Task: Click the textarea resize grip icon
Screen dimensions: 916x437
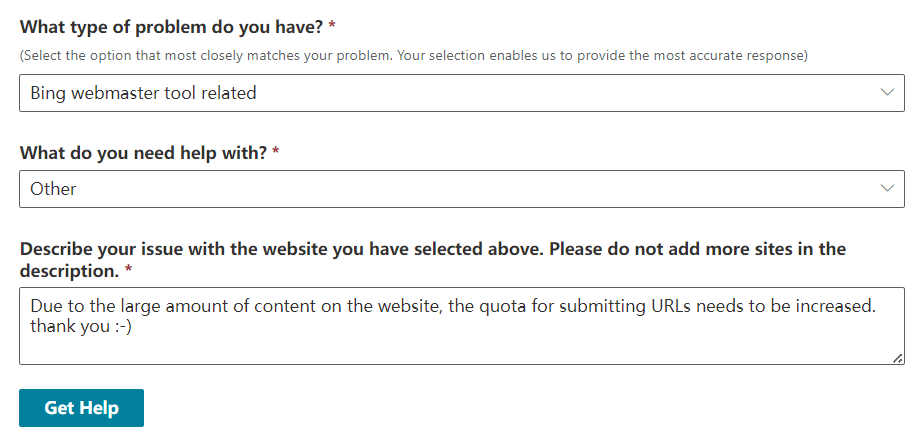Action: [x=898, y=359]
